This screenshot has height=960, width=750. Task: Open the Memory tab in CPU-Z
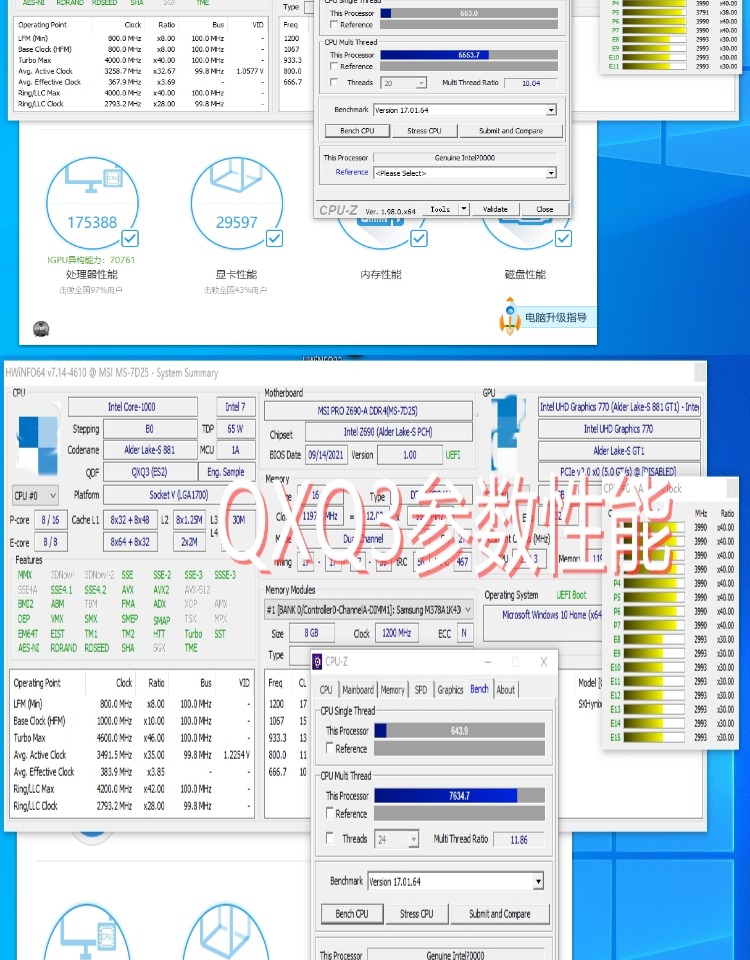392,689
